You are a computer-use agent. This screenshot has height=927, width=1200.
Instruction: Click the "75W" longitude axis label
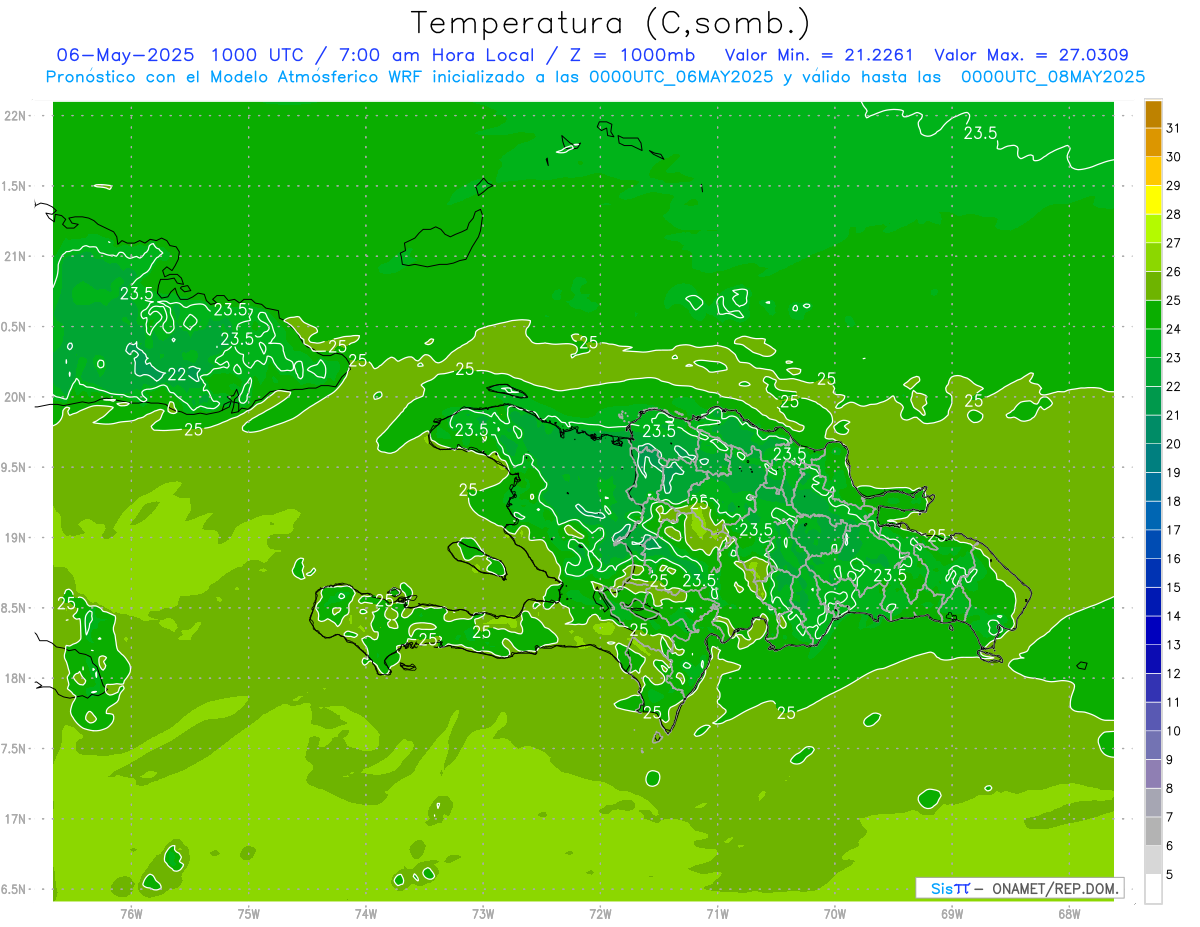248,913
